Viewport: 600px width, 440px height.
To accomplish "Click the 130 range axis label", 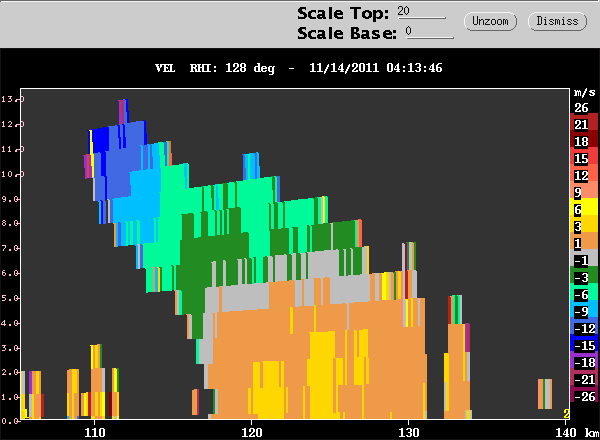I will tap(409, 432).
